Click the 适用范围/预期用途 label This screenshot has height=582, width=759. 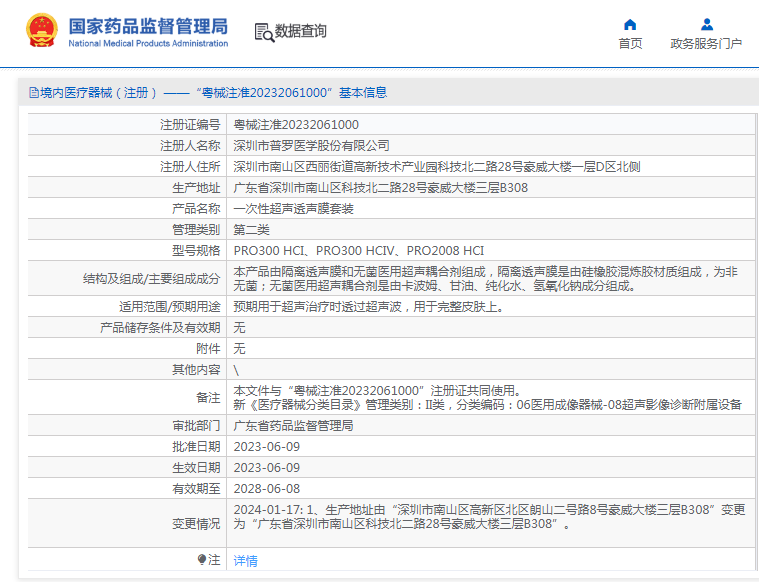(170, 306)
